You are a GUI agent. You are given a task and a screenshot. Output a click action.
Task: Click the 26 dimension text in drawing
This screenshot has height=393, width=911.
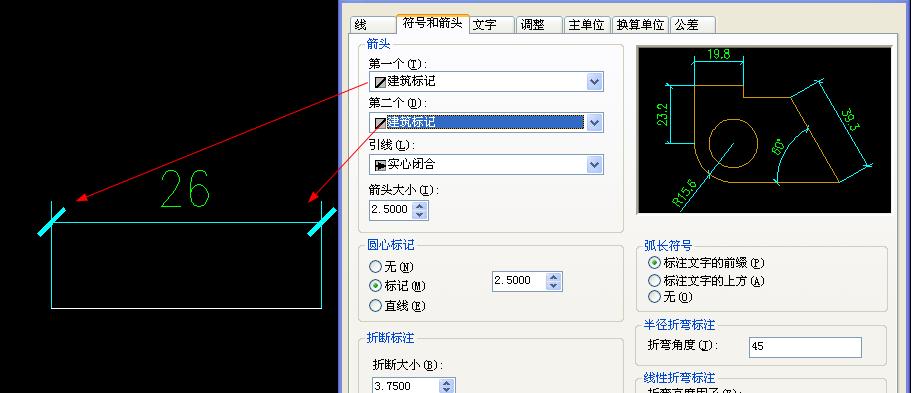click(185, 190)
